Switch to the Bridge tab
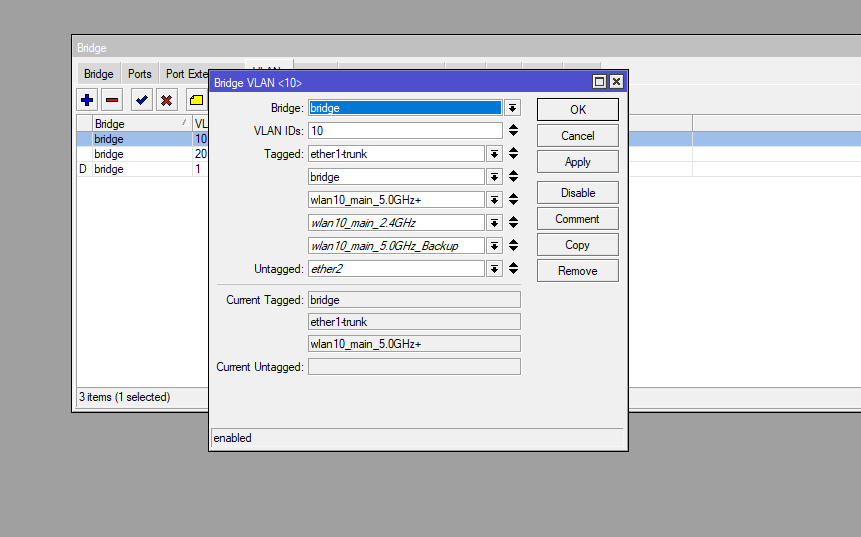861x537 pixels. click(x=99, y=74)
